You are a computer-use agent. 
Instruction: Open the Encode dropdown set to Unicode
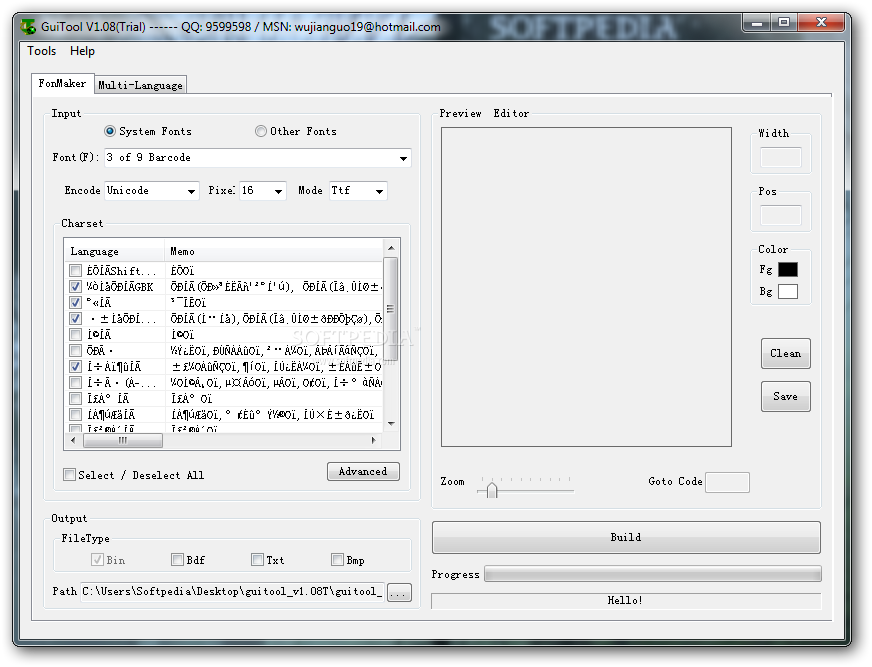click(151, 191)
